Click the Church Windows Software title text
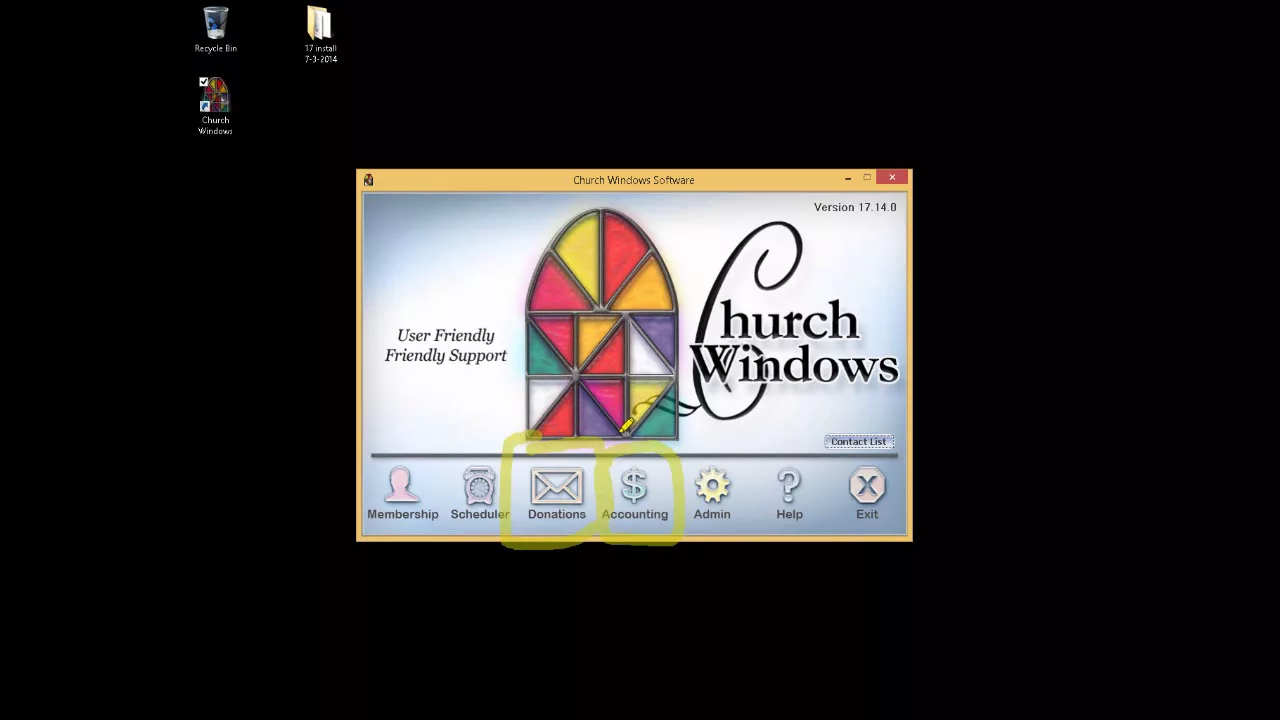 [x=633, y=180]
